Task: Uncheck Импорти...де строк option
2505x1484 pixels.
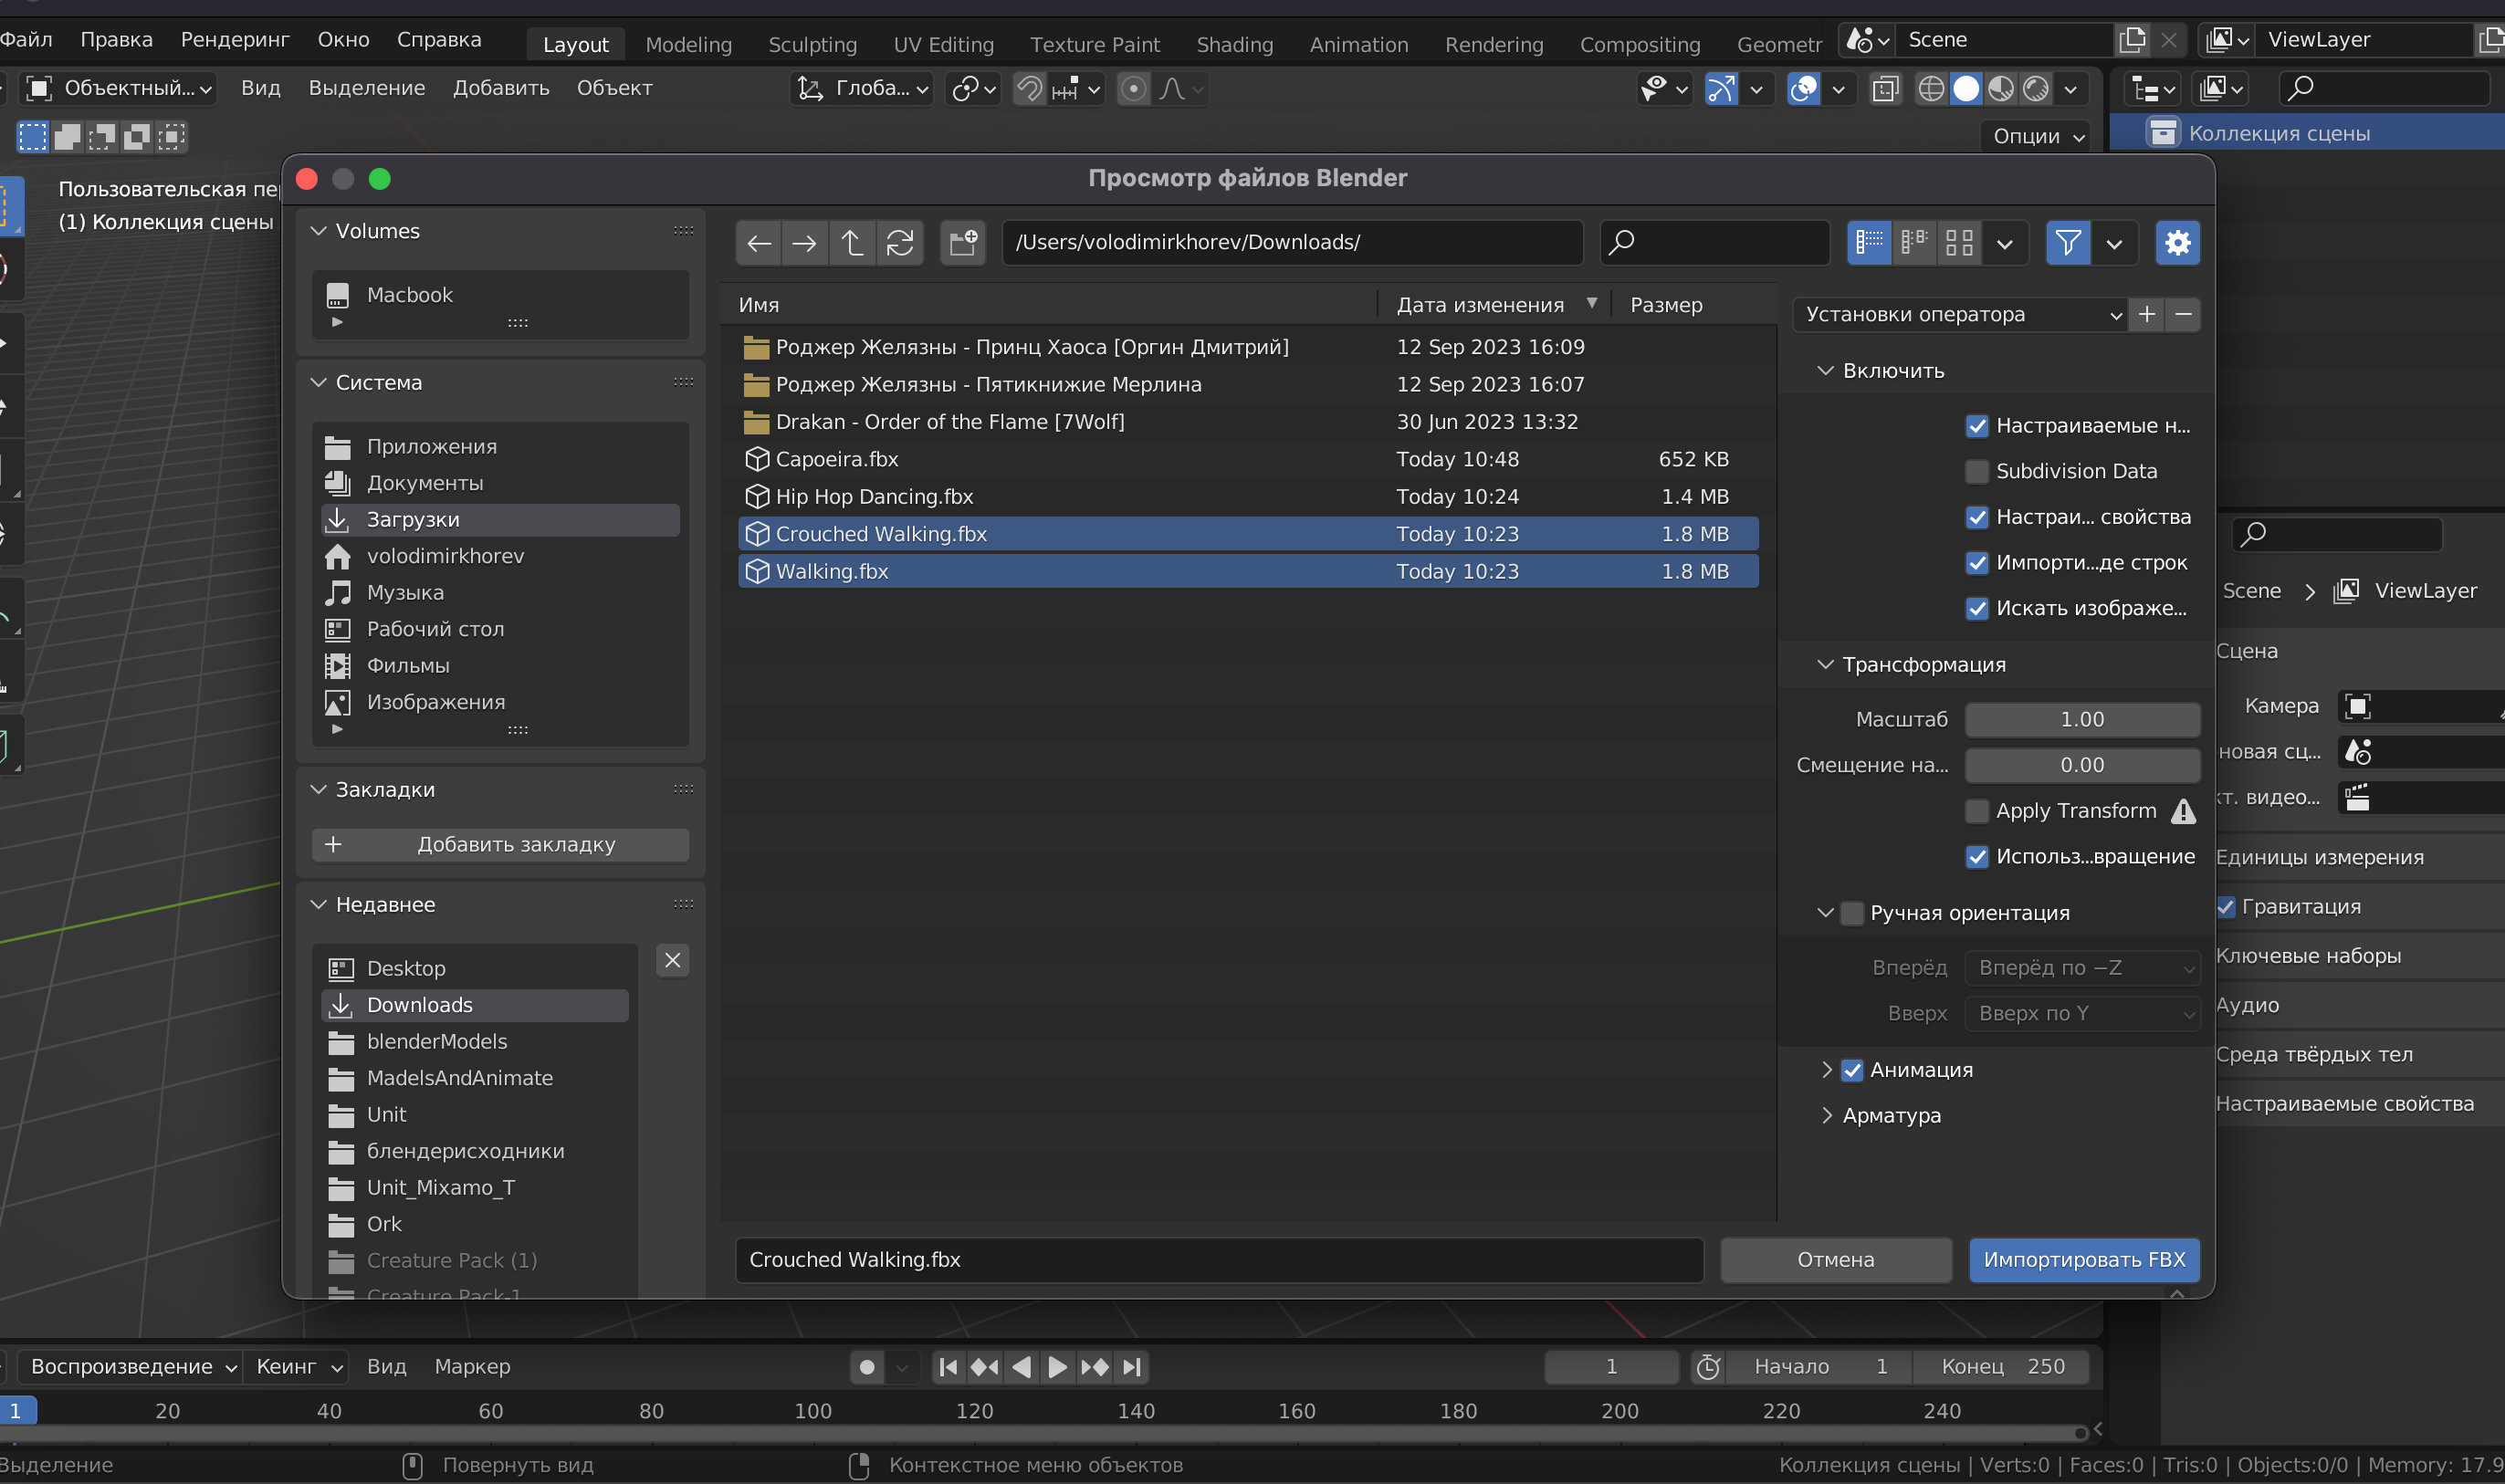Action: pyautogui.click(x=1976, y=563)
